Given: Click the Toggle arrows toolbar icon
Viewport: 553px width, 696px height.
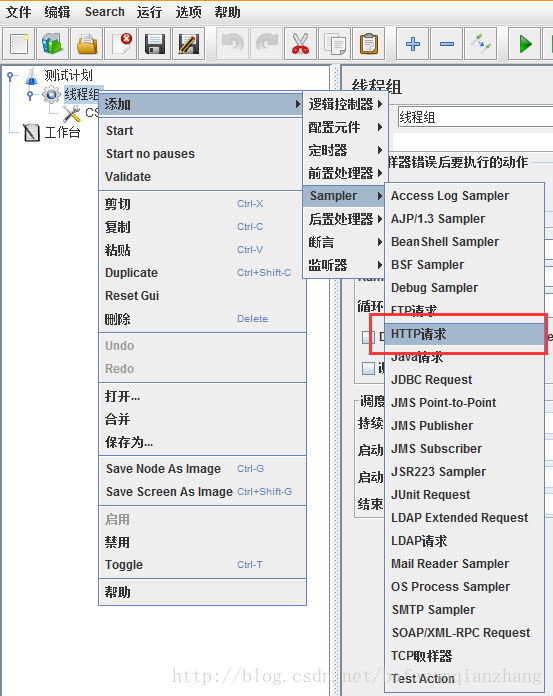Looking at the screenshot, I should click(x=481, y=44).
